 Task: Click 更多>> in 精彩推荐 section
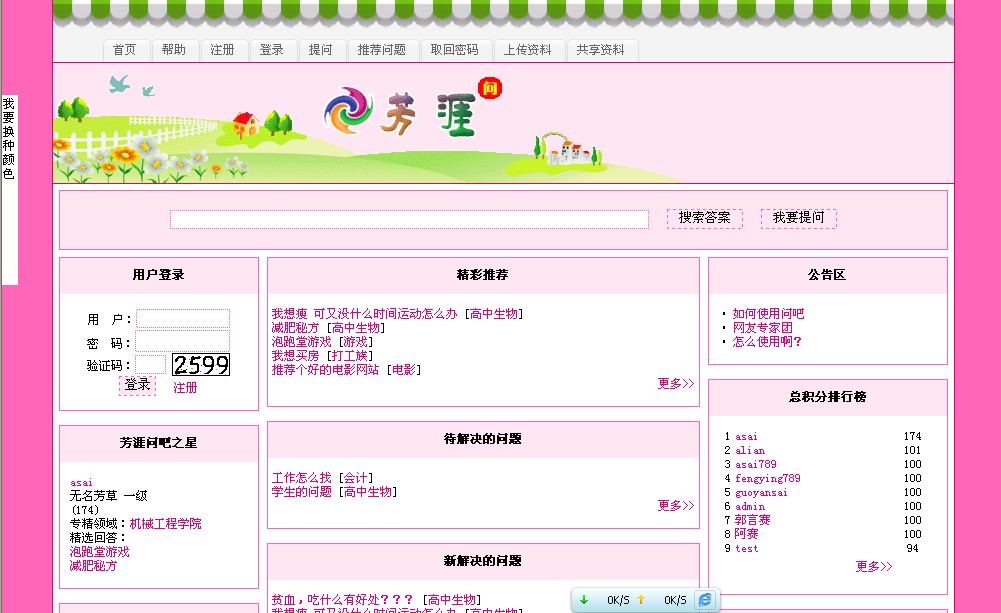tap(675, 384)
